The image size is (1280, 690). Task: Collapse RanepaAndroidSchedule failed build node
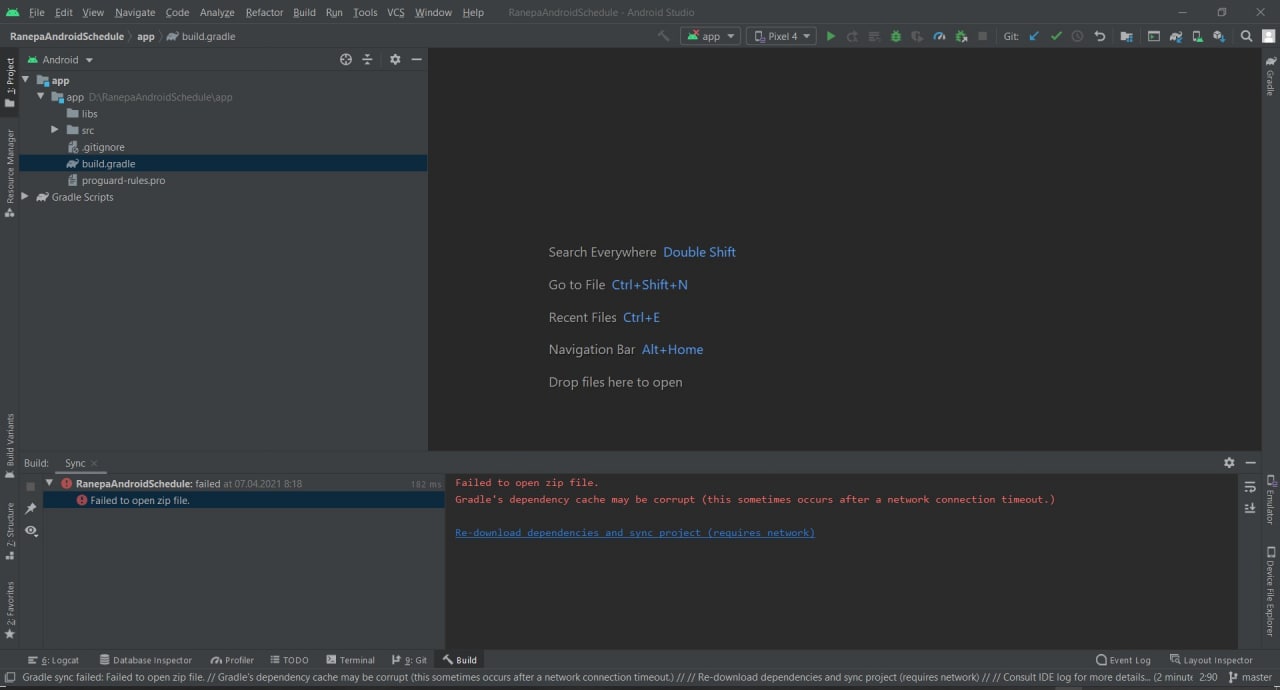coord(49,483)
